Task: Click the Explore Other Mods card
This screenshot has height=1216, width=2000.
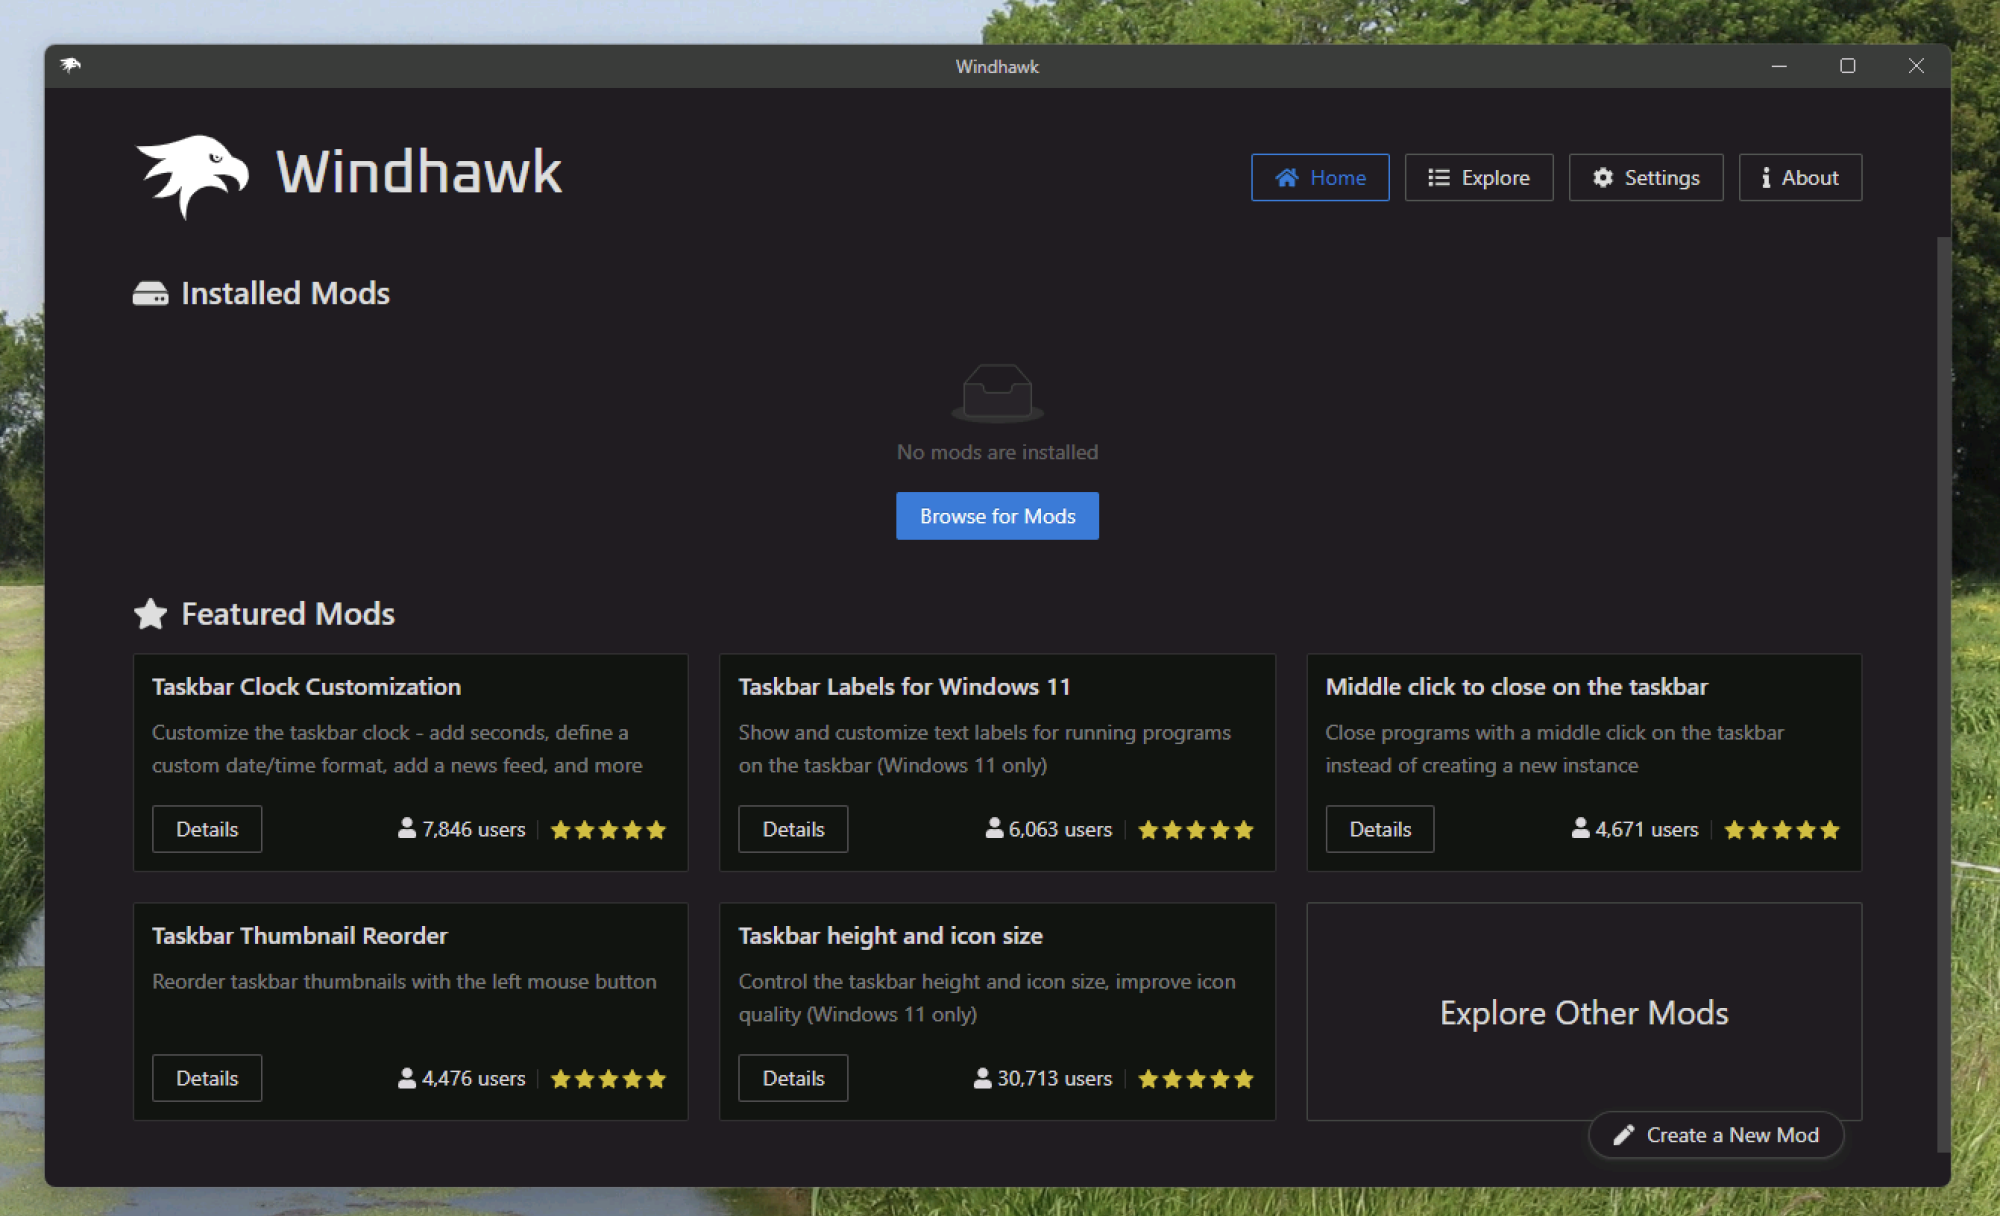Action: click(1584, 1012)
